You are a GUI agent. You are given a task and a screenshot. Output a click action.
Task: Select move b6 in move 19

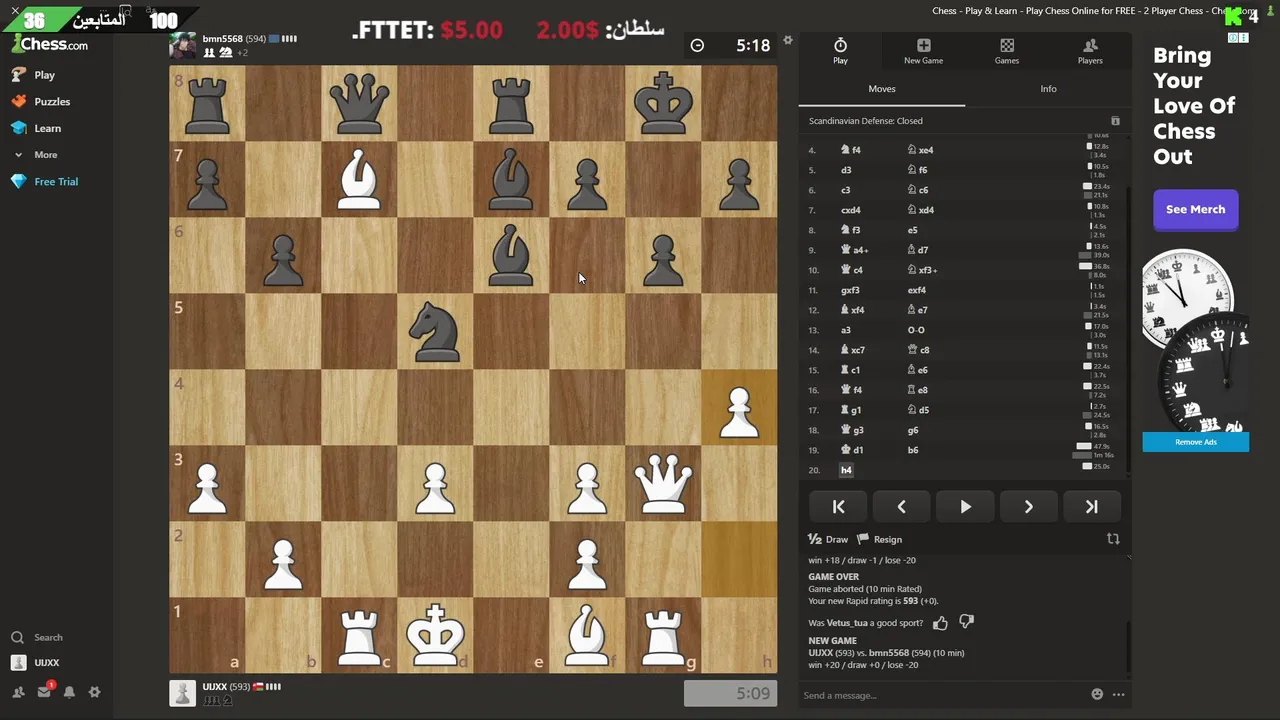(913, 450)
